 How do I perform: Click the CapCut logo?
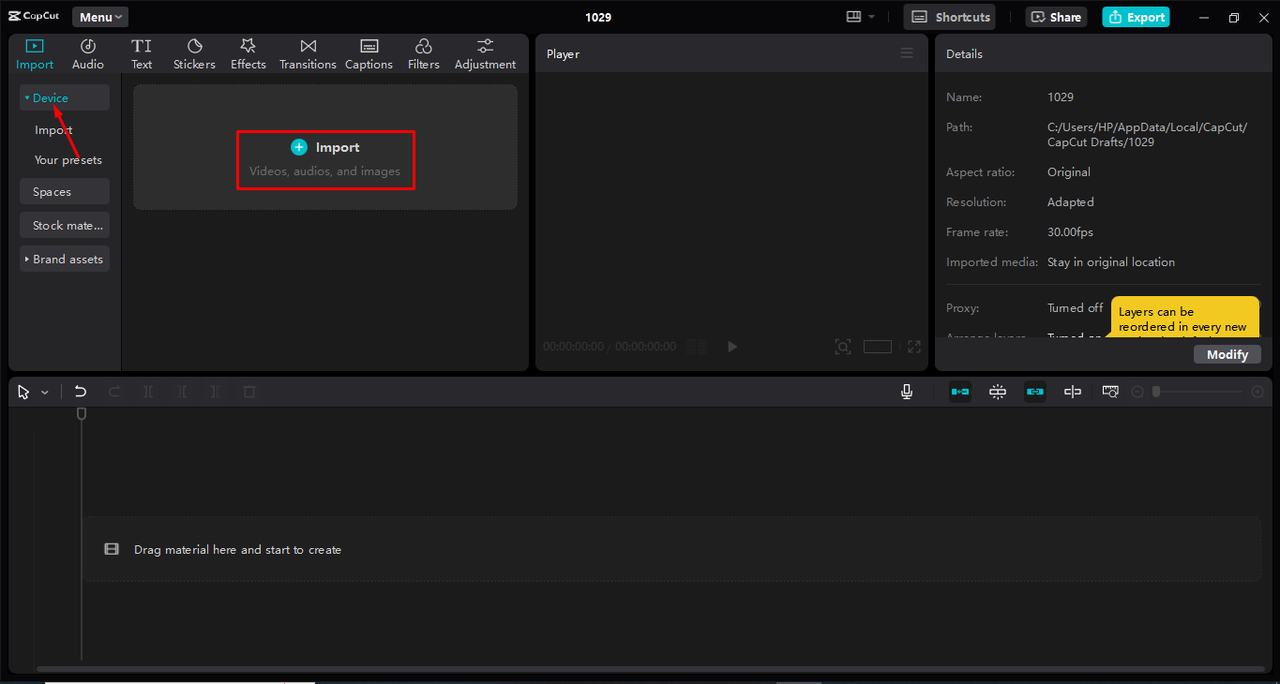click(34, 16)
